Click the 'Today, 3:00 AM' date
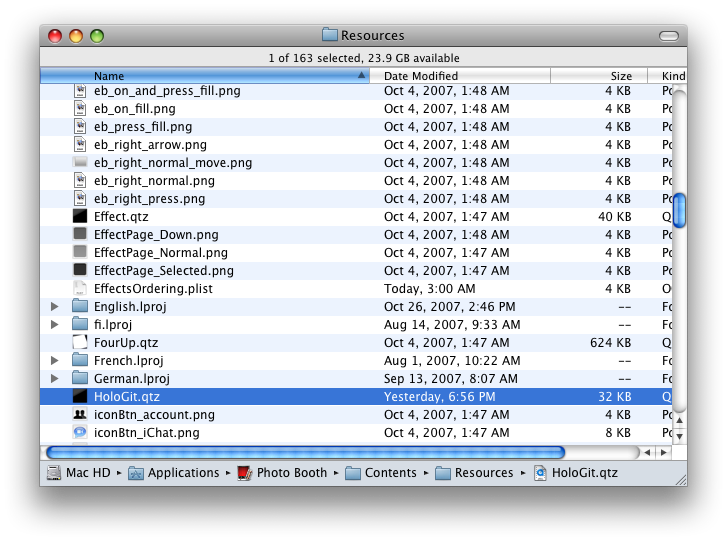The width and height of the screenshot is (727, 541). 429,288
